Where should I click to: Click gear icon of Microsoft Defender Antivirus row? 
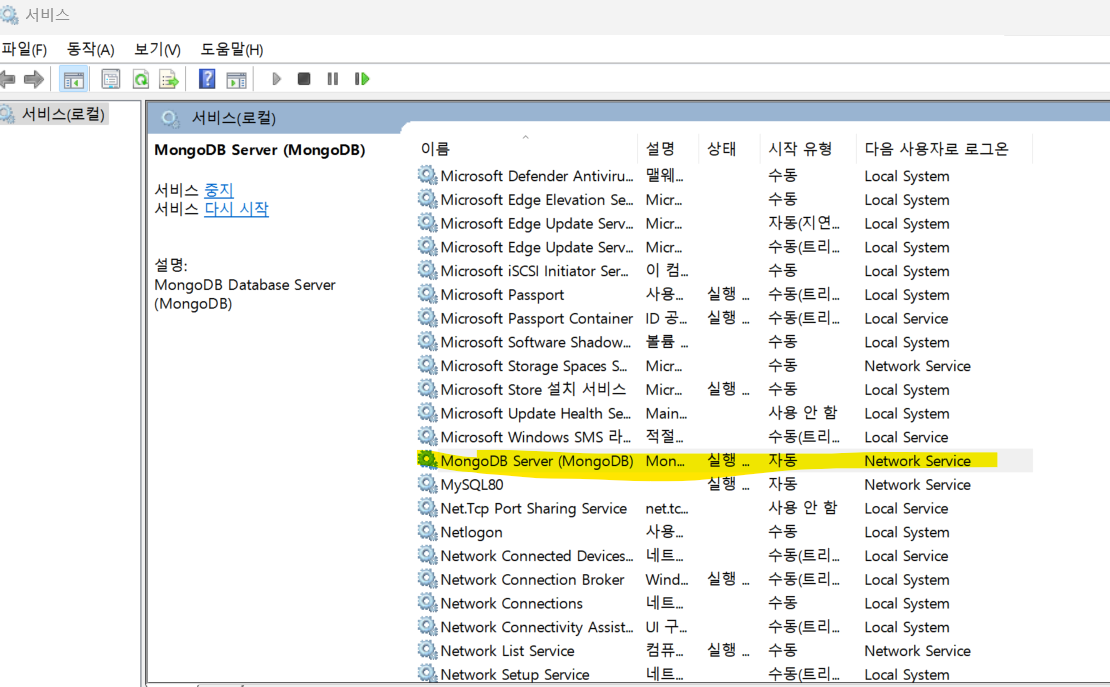pos(427,175)
